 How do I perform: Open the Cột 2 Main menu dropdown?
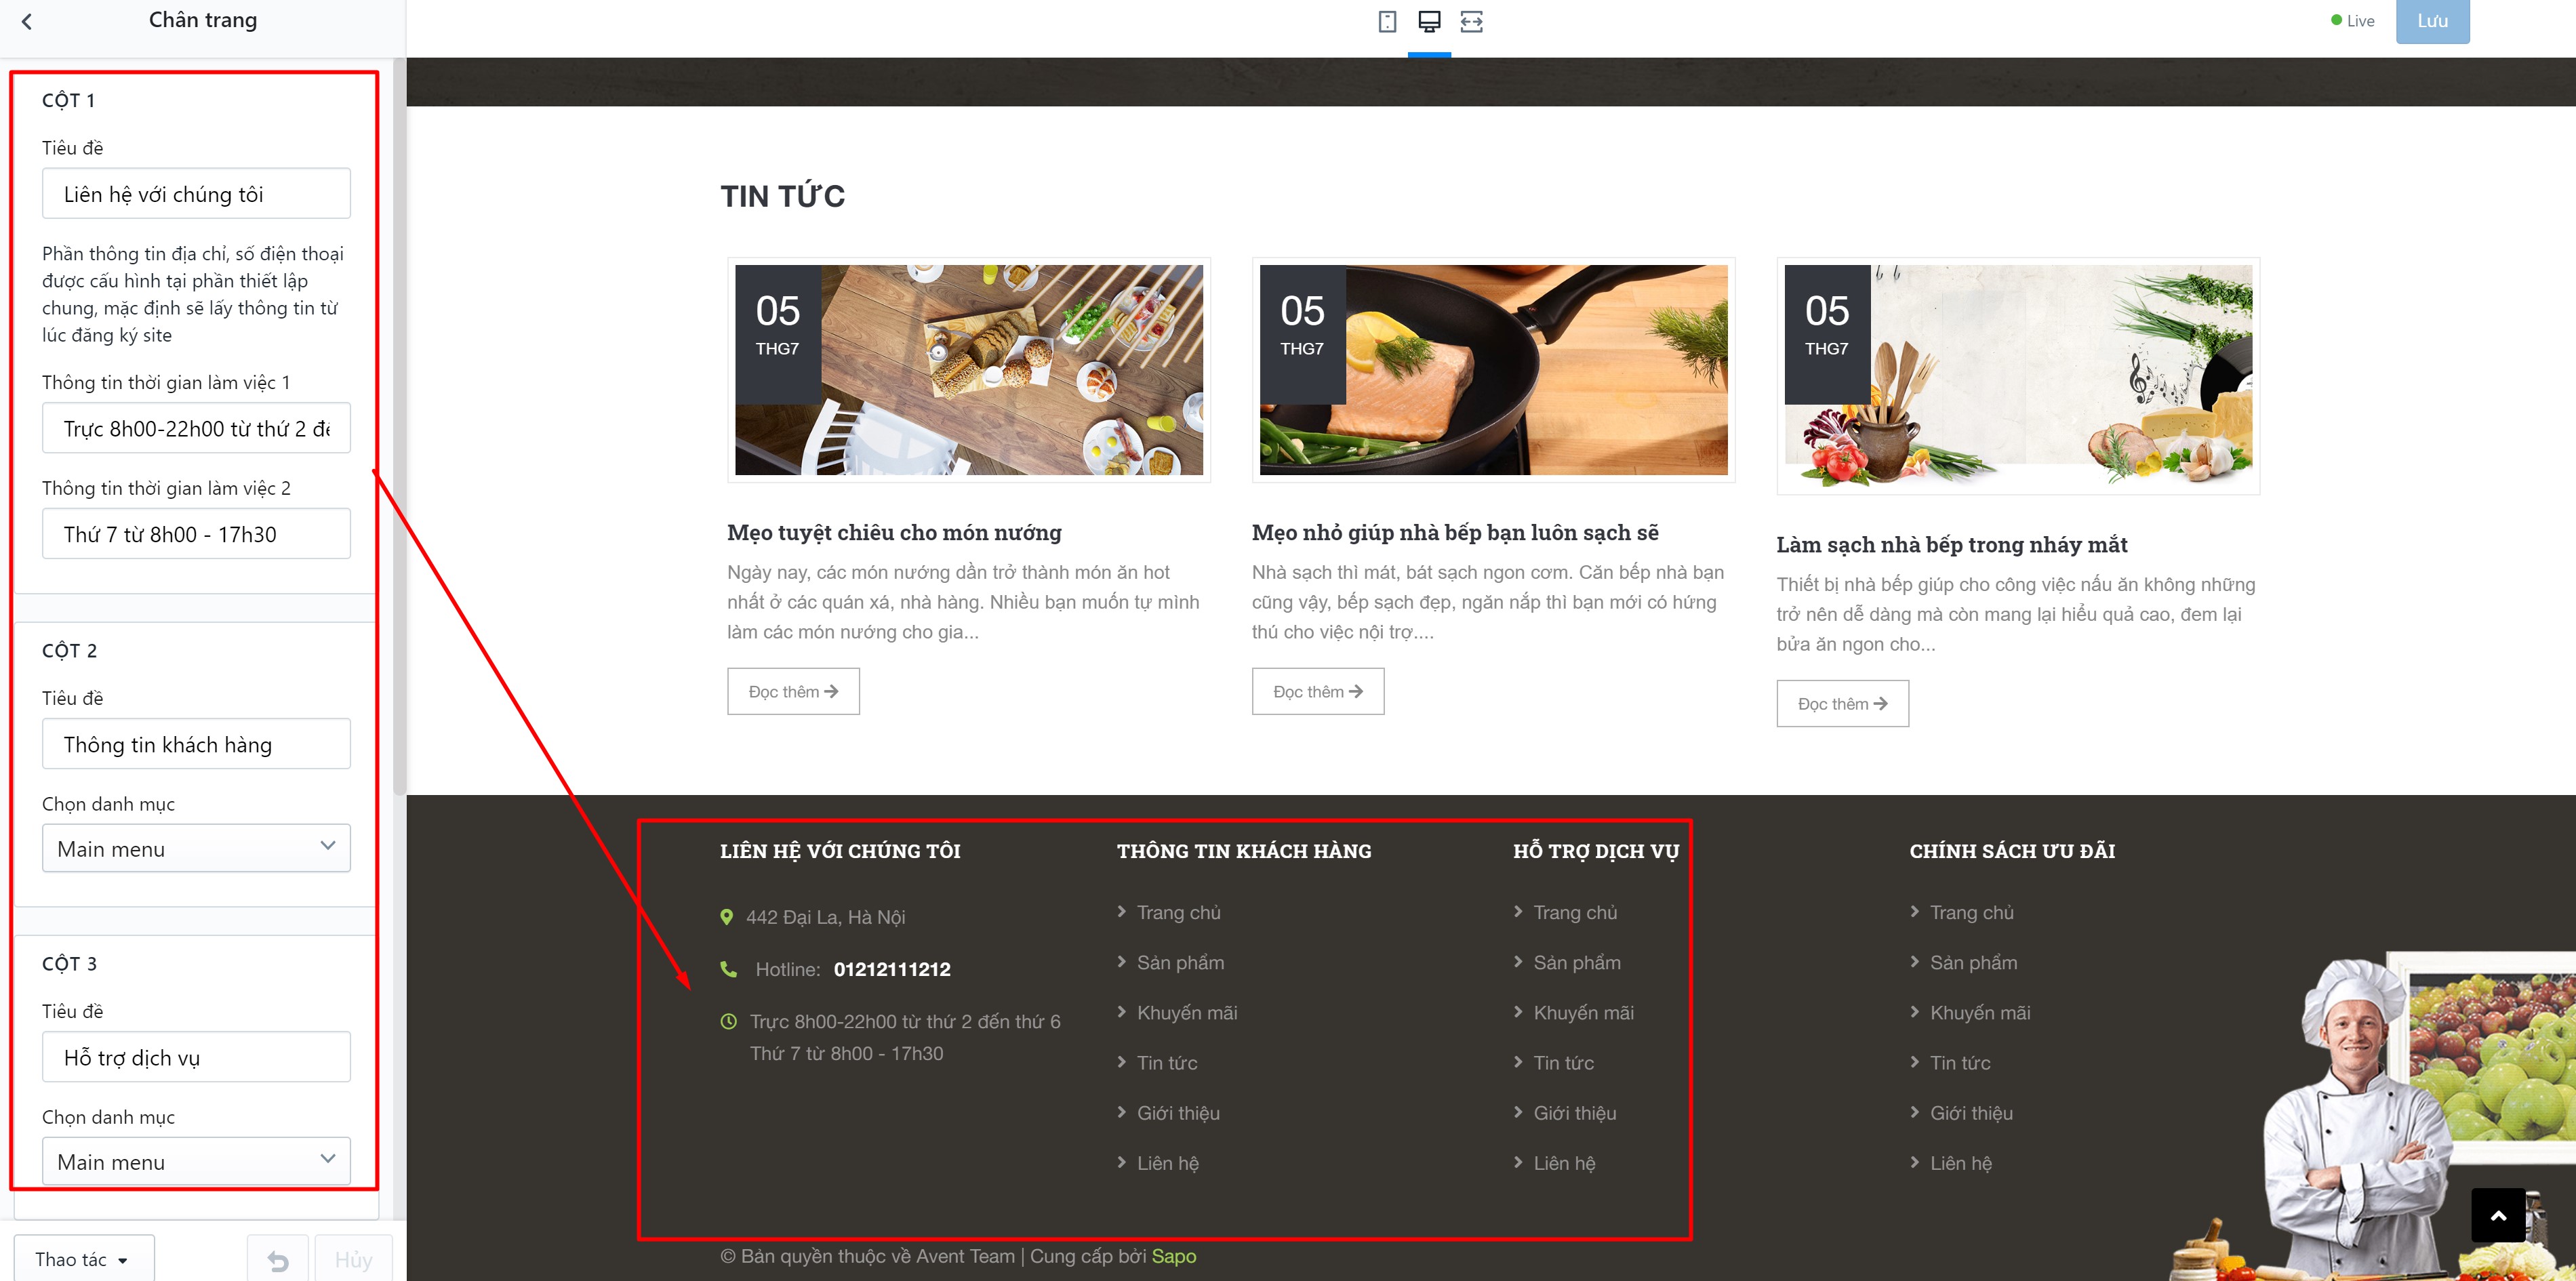coord(196,848)
